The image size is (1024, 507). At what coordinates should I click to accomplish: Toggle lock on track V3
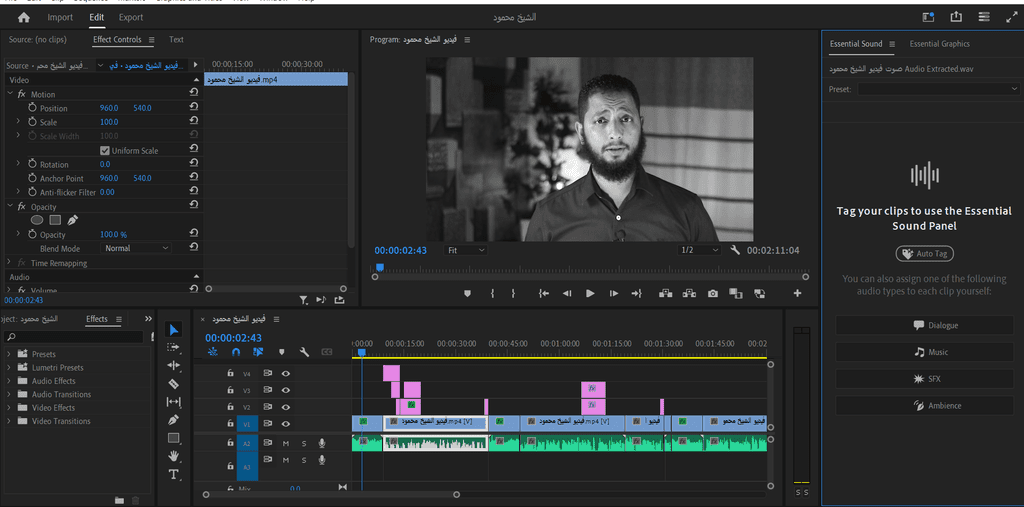(x=230, y=390)
